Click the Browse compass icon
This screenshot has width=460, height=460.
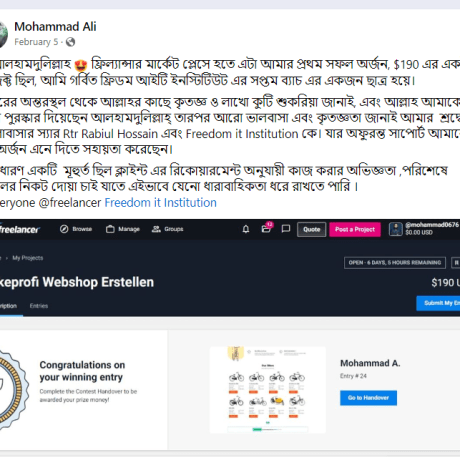point(64,229)
